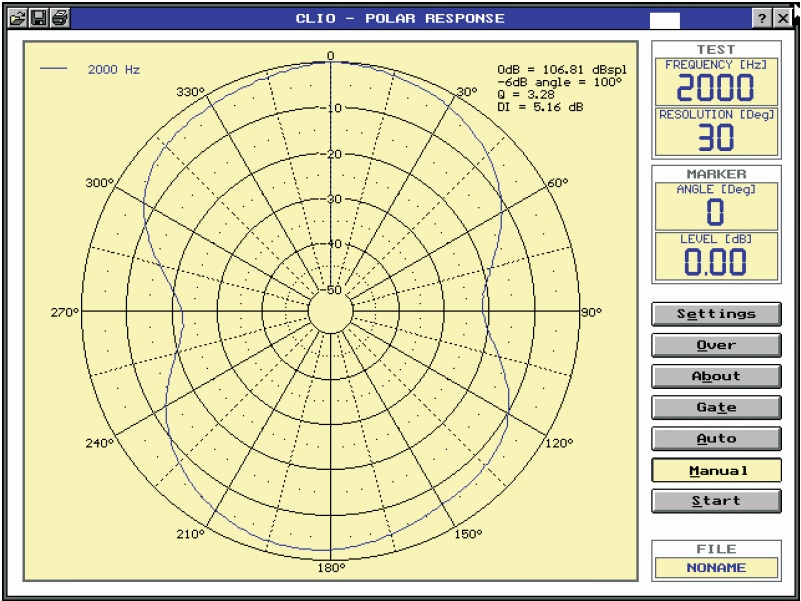Save measurement using the floppy disk icon
801x601 pixels.
tap(39, 18)
